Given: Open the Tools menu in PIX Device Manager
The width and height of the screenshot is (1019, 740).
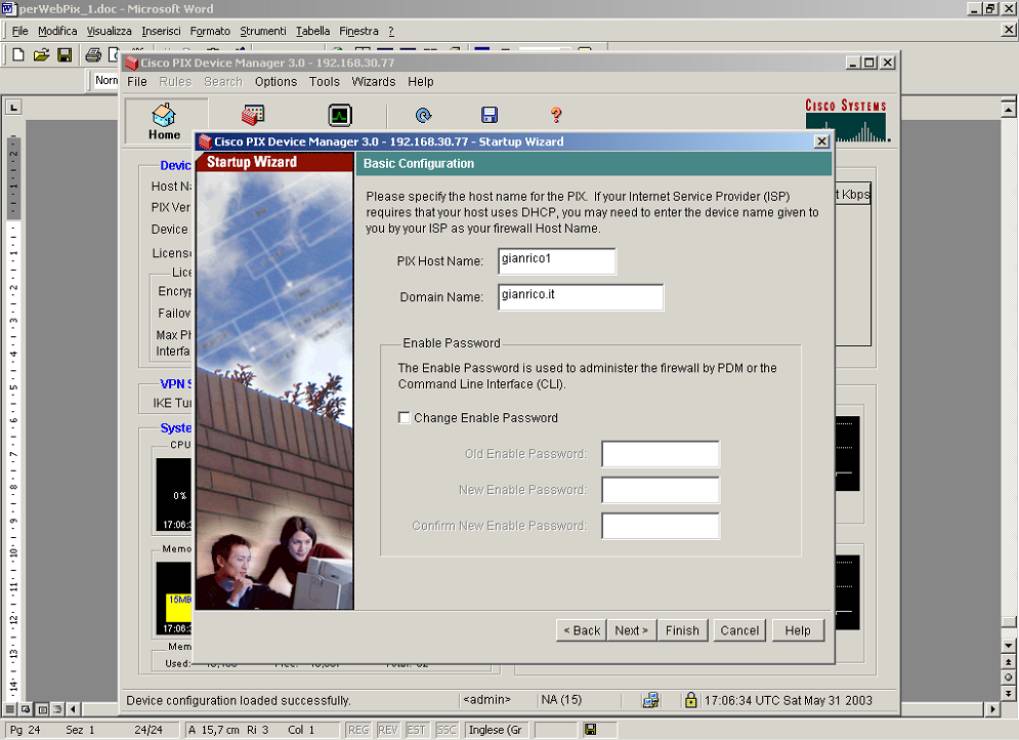Looking at the screenshot, I should click(324, 82).
